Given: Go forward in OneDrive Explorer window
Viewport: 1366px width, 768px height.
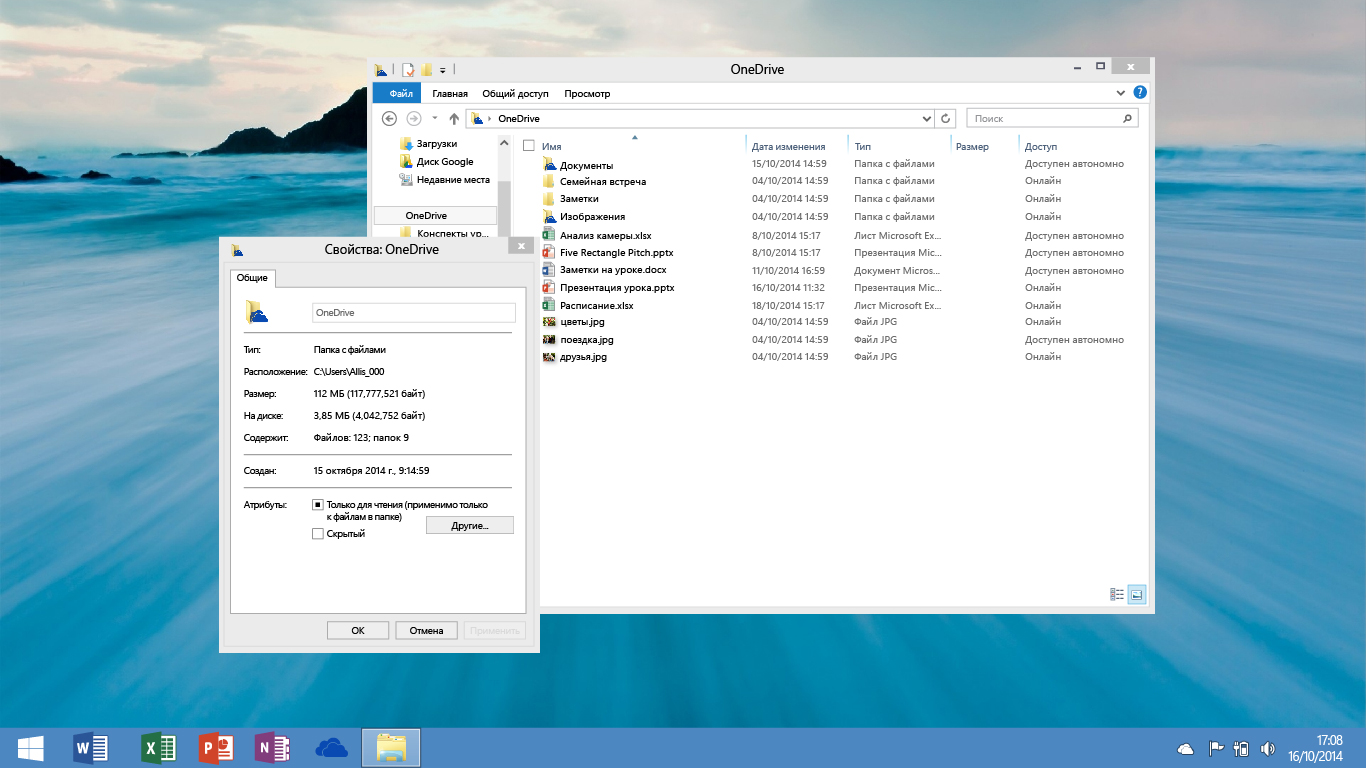Looking at the screenshot, I should (413, 118).
